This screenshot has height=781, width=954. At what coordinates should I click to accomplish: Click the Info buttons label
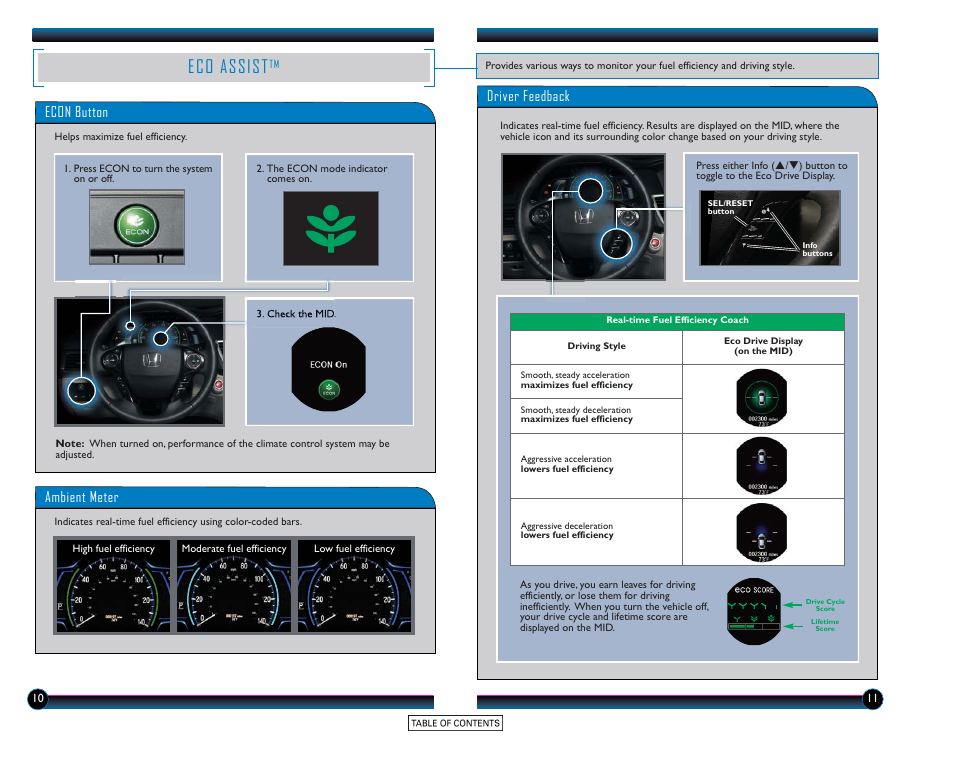point(816,249)
